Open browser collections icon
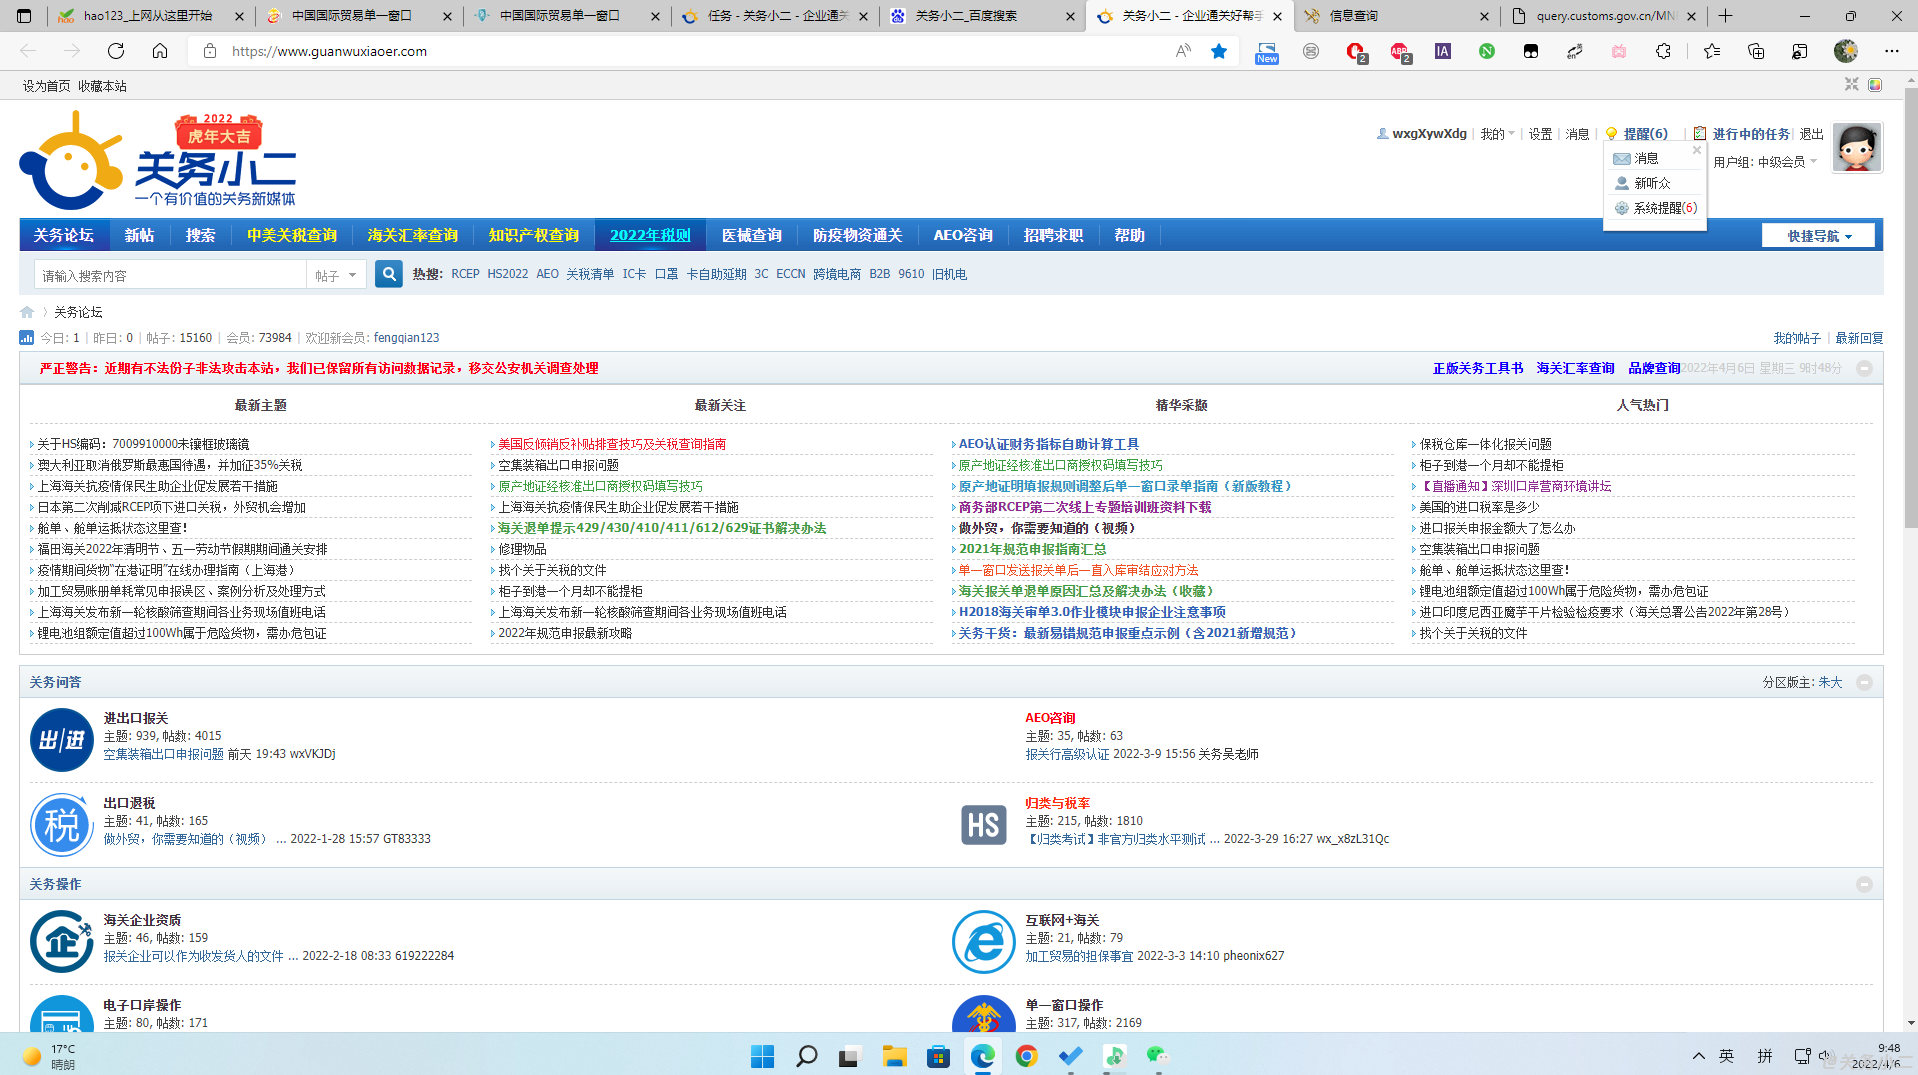The height and width of the screenshot is (1075, 1918). click(x=1756, y=51)
